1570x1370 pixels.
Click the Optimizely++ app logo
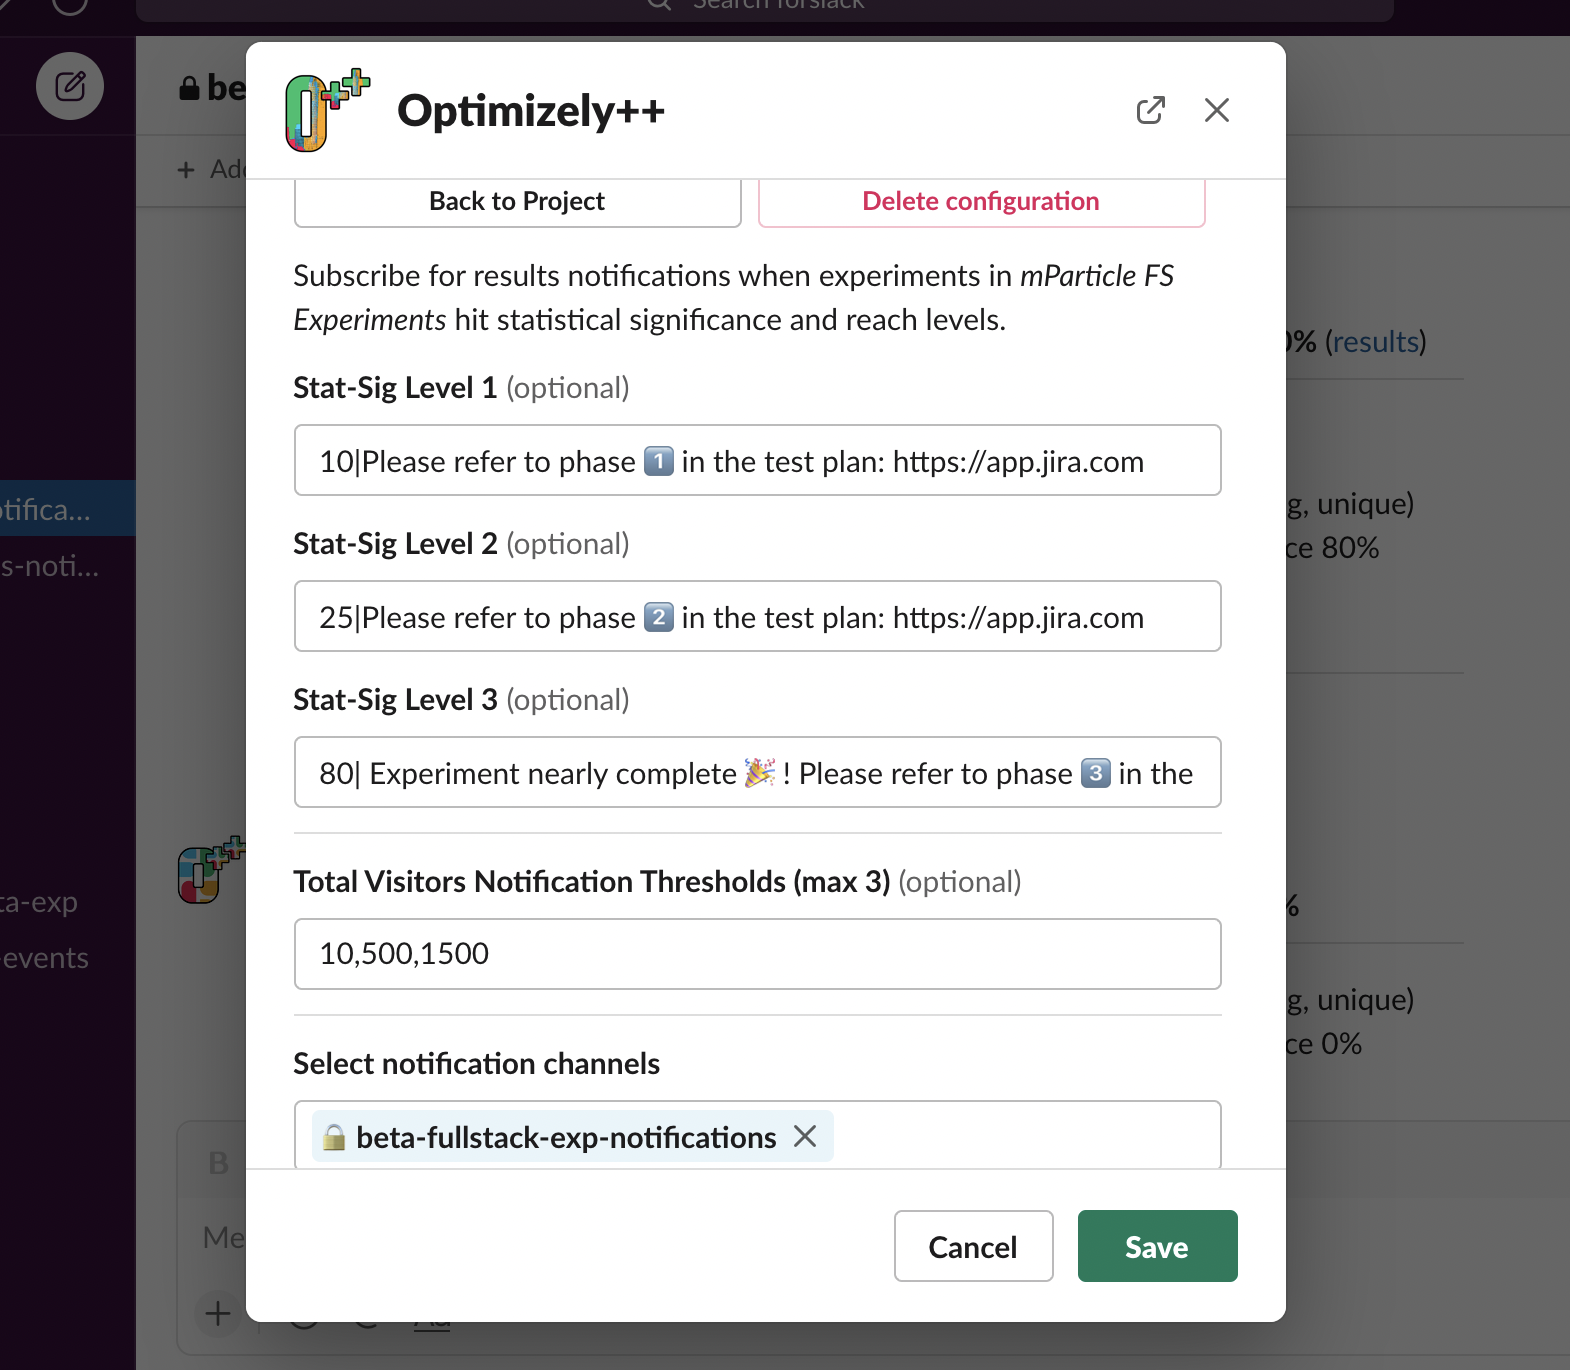click(x=326, y=111)
